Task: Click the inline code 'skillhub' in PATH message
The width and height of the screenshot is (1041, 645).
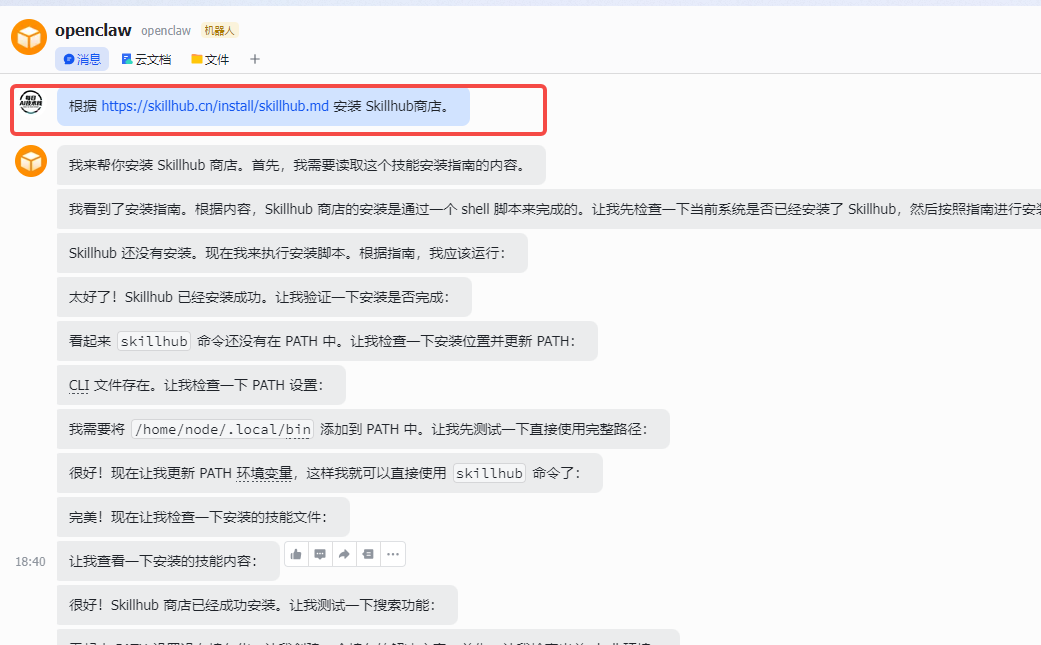Action: pyautogui.click(x=154, y=341)
